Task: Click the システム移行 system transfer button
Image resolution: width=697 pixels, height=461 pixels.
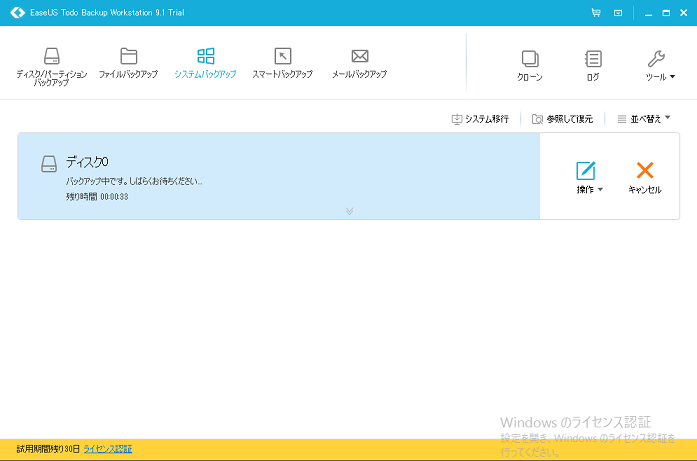Action: click(x=481, y=119)
